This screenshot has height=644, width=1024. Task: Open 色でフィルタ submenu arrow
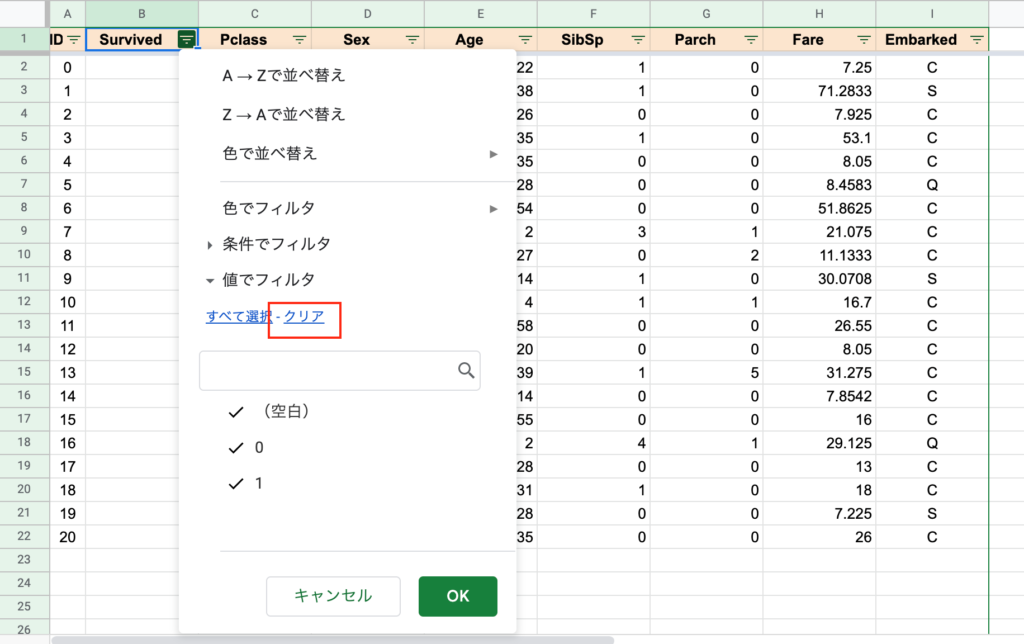[x=494, y=209]
